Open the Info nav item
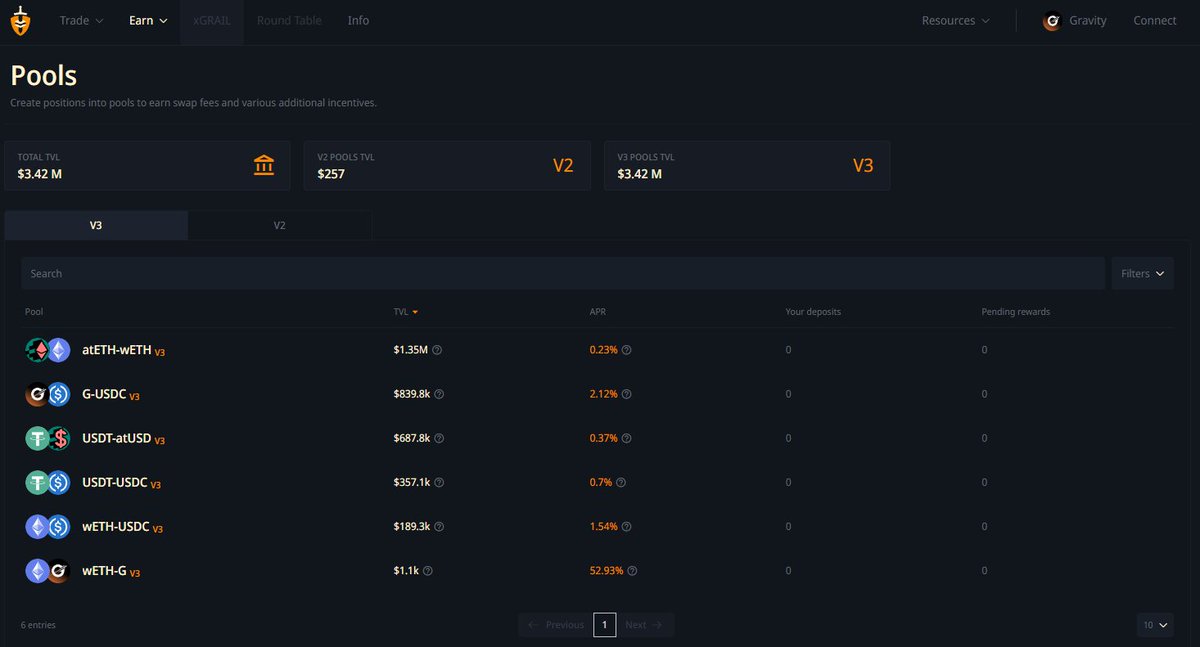Image resolution: width=1200 pixels, height=647 pixels. pyautogui.click(x=358, y=21)
